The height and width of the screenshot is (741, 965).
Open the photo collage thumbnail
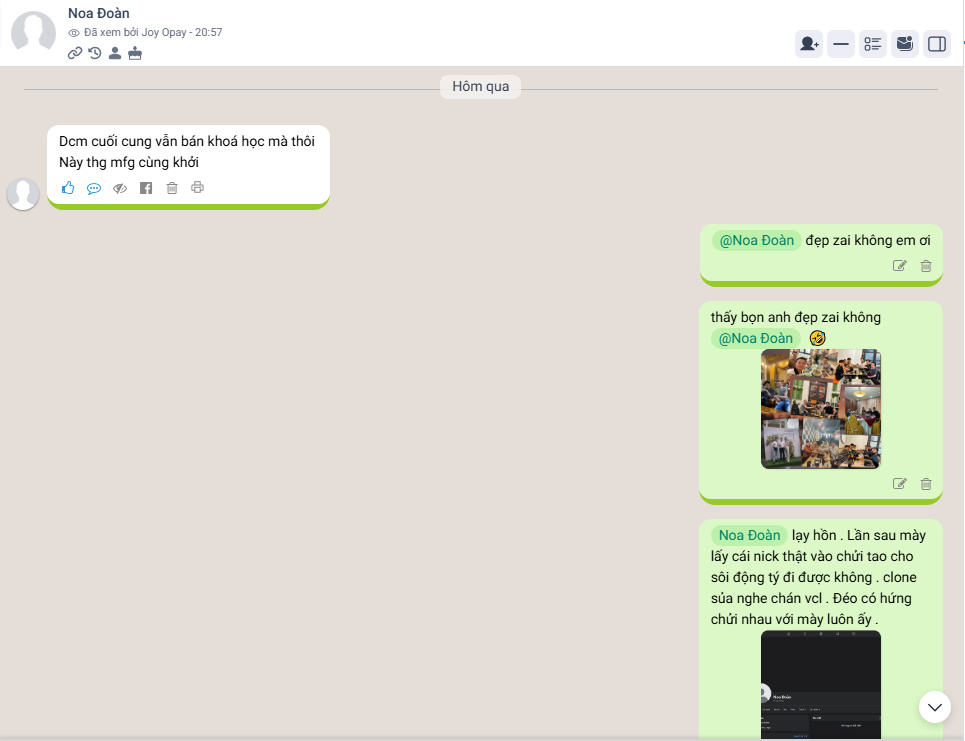click(821, 409)
